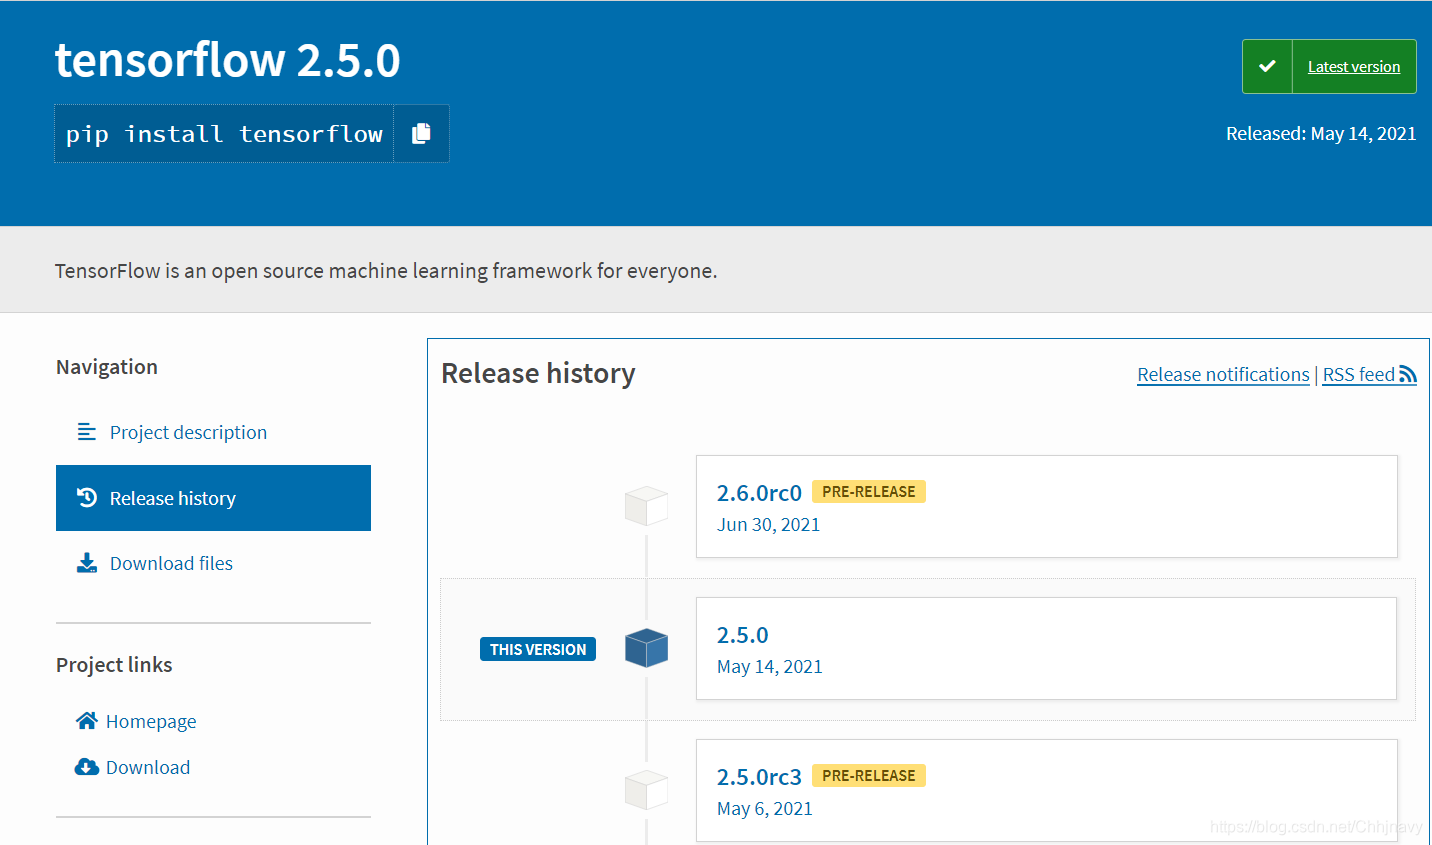The width and height of the screenshot is (1432, 845).
Task: Open the 2.6.0rc0 release entry
Action: coord(759,492)
